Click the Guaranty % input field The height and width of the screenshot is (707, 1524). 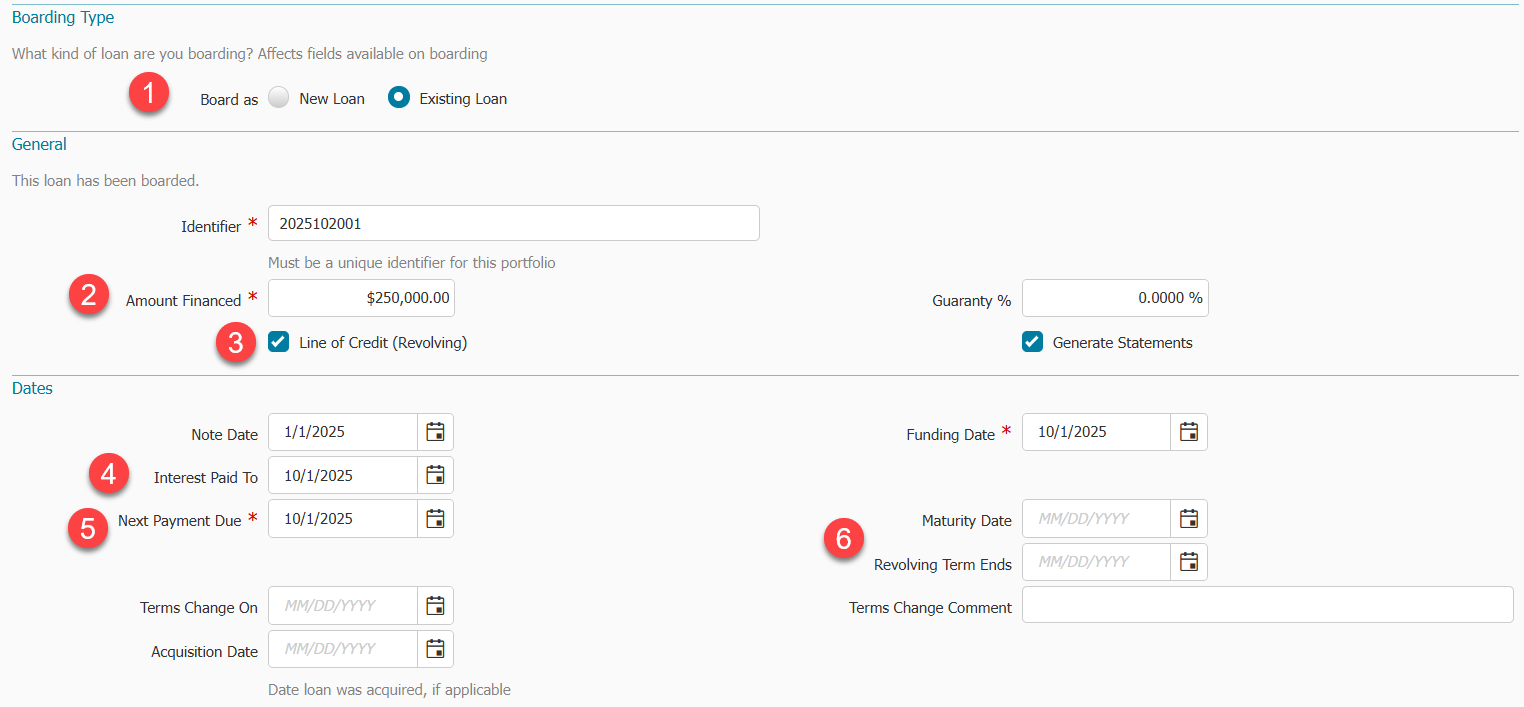point(1114,298)
